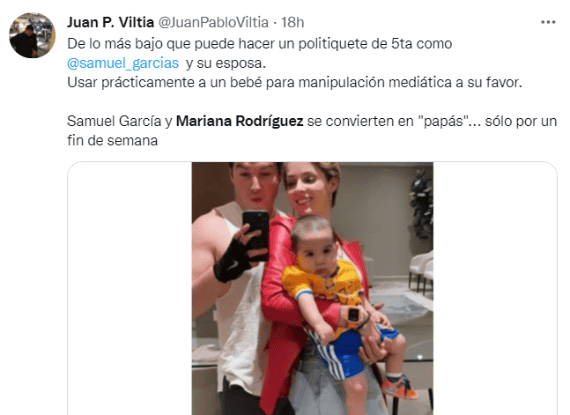Open the @samuel_garcias mention
This screenshot has height=415, width=570.
(x=123, y=63)
